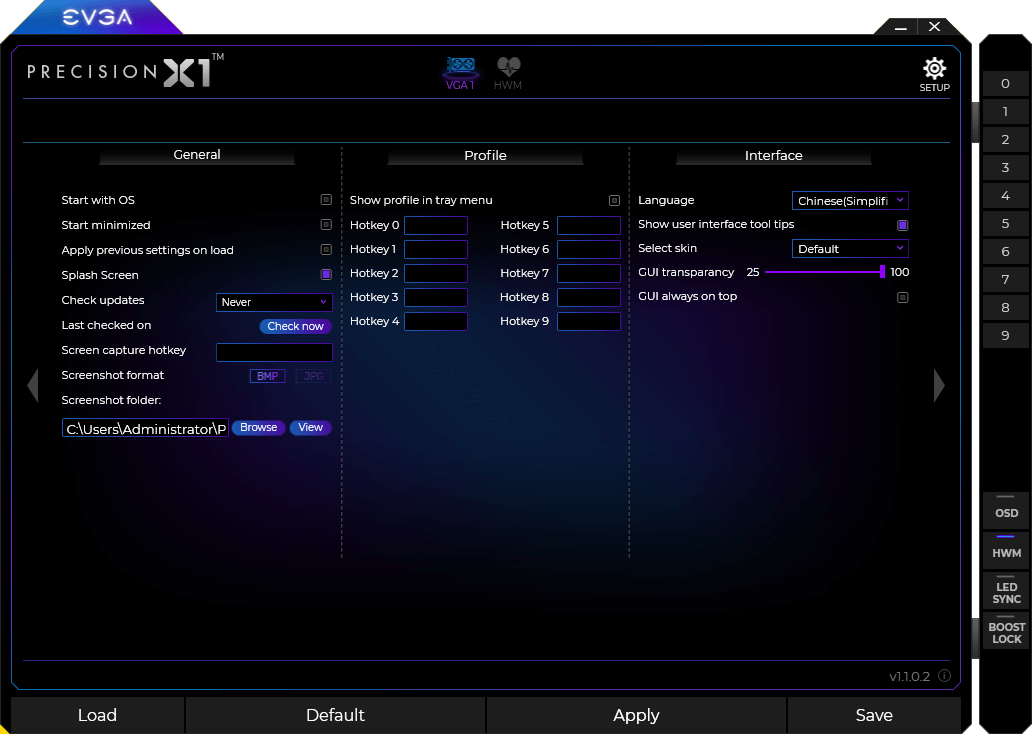The width and height of the screenshot is (1032, 734).
Task: Click the GUI transparency slider handle
Action: [882, 272]
